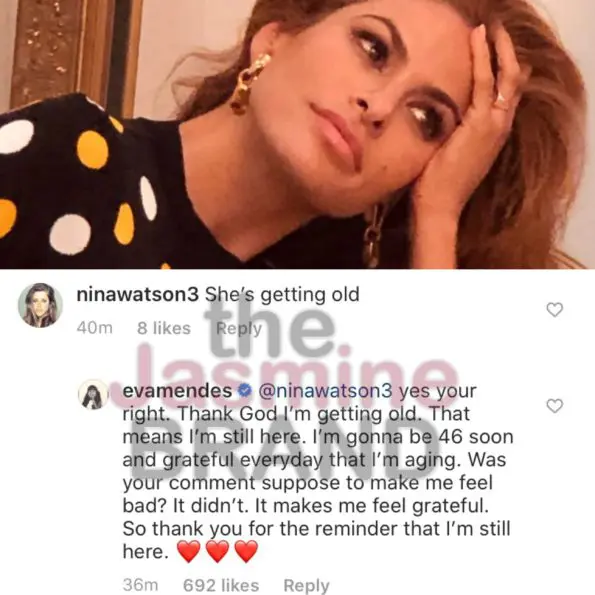The width and height of the screenshot is (595, 595).
Task: Tap the 36m timestamp
Action: (x=140, y=585)
